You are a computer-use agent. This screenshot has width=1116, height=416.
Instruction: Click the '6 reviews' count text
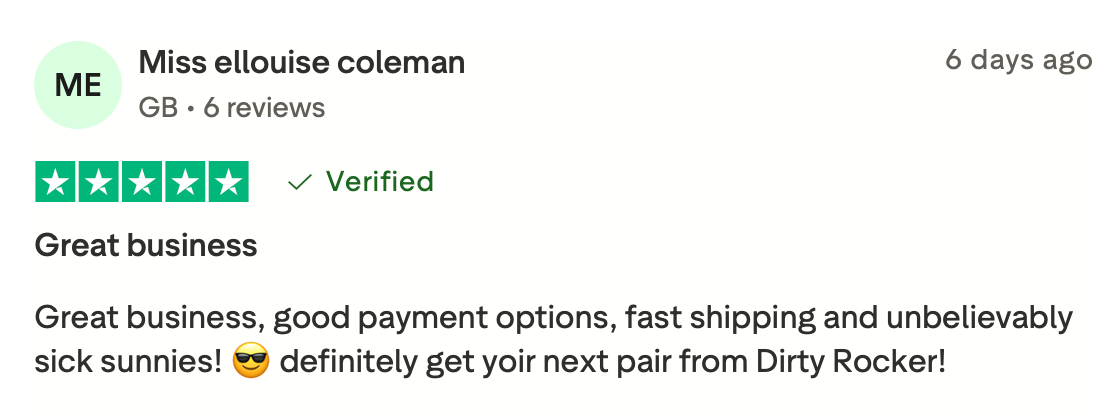tap(264, 108)
